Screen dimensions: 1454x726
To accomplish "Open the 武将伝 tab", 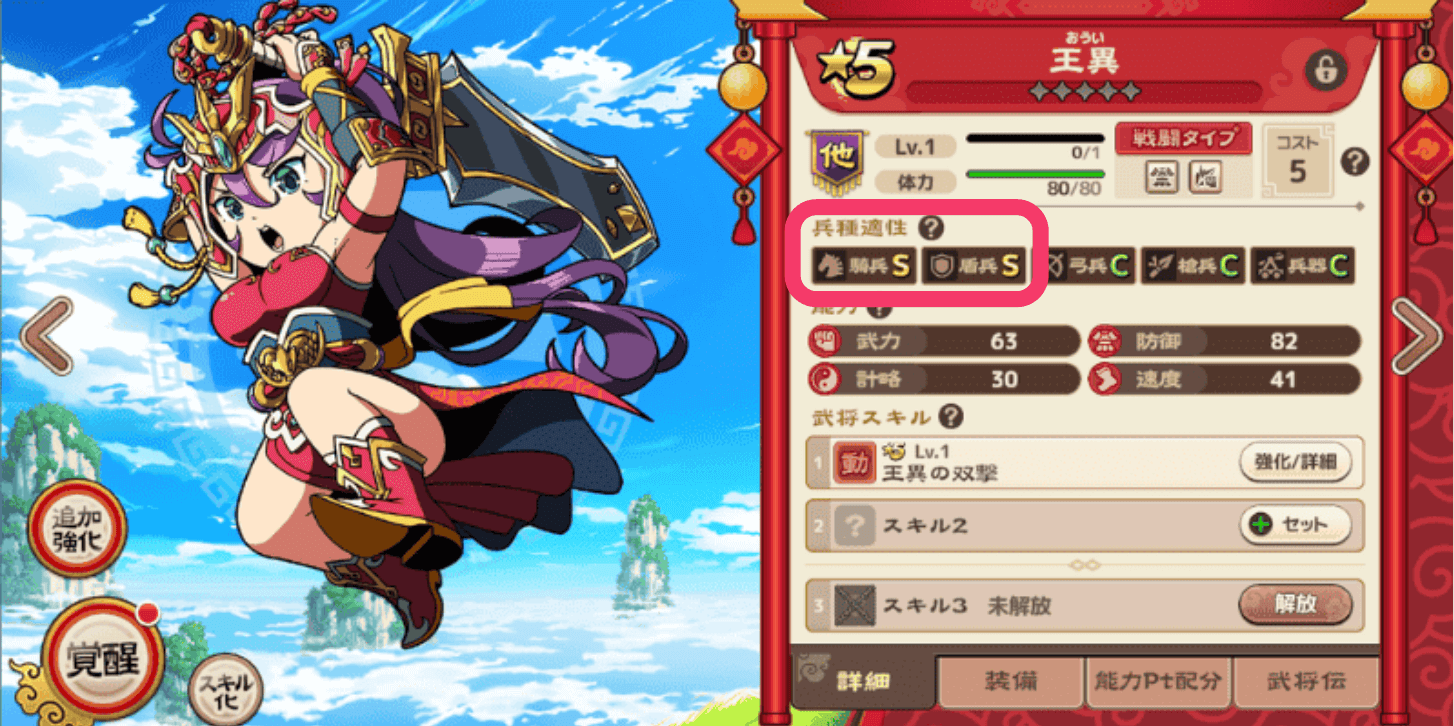I will [x=1305, y=682].
